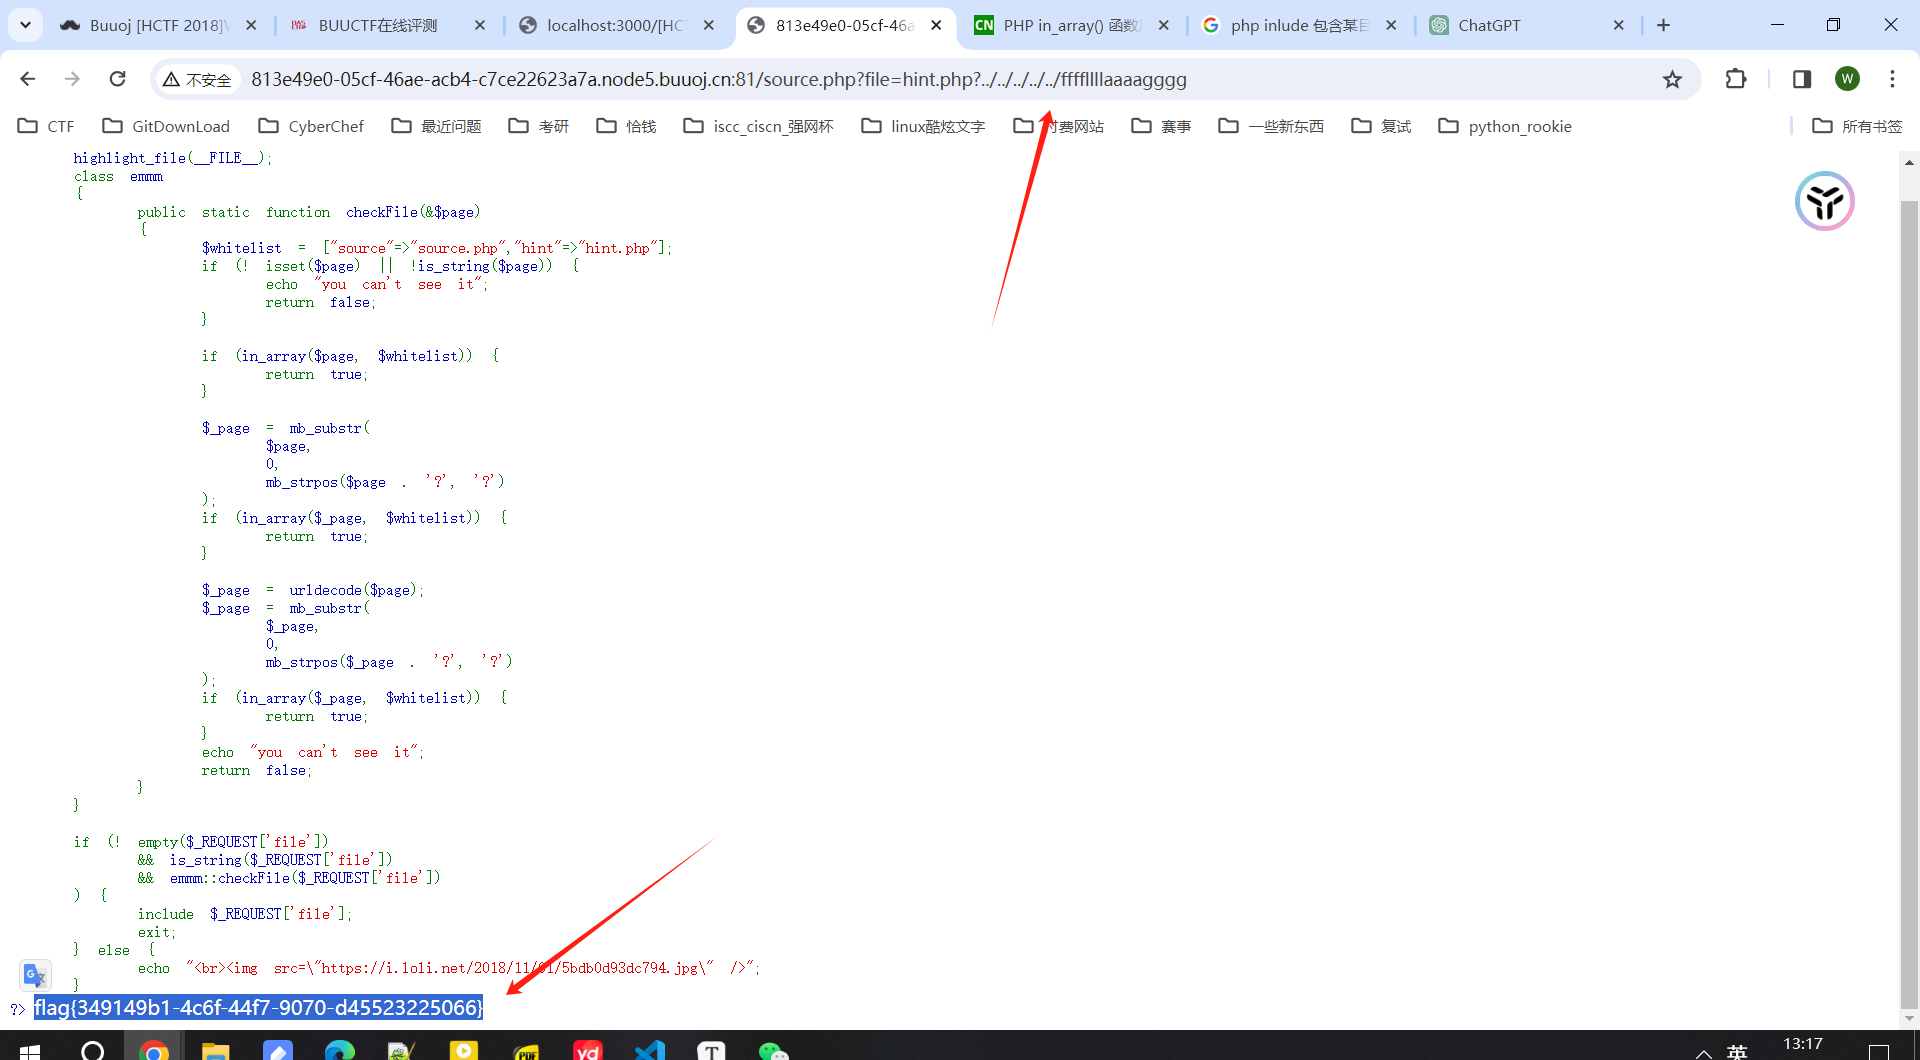The width and height of the screenshot is (1920, 1060).
Task: Open File Explorer from taskbar
Action: tap(216, 1050)
